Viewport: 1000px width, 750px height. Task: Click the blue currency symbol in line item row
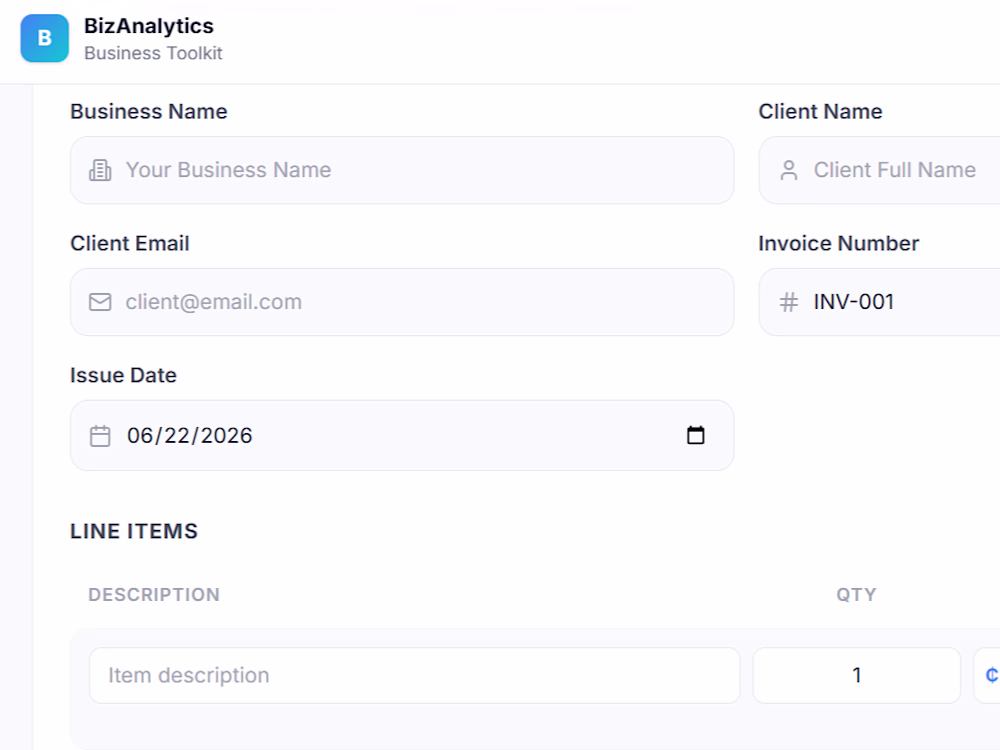(x=992, y=675)
